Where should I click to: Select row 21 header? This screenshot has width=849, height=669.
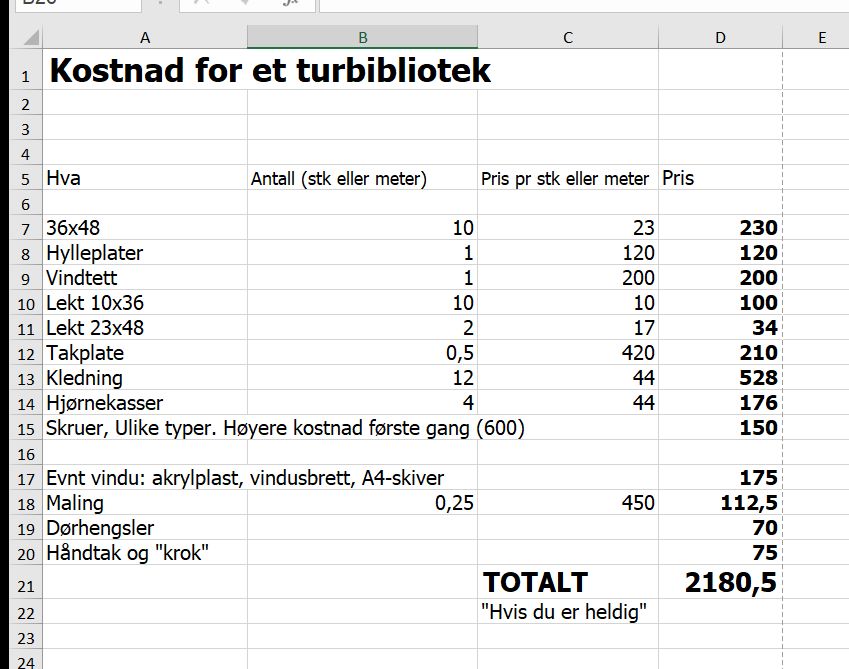[x=25, y=582]
